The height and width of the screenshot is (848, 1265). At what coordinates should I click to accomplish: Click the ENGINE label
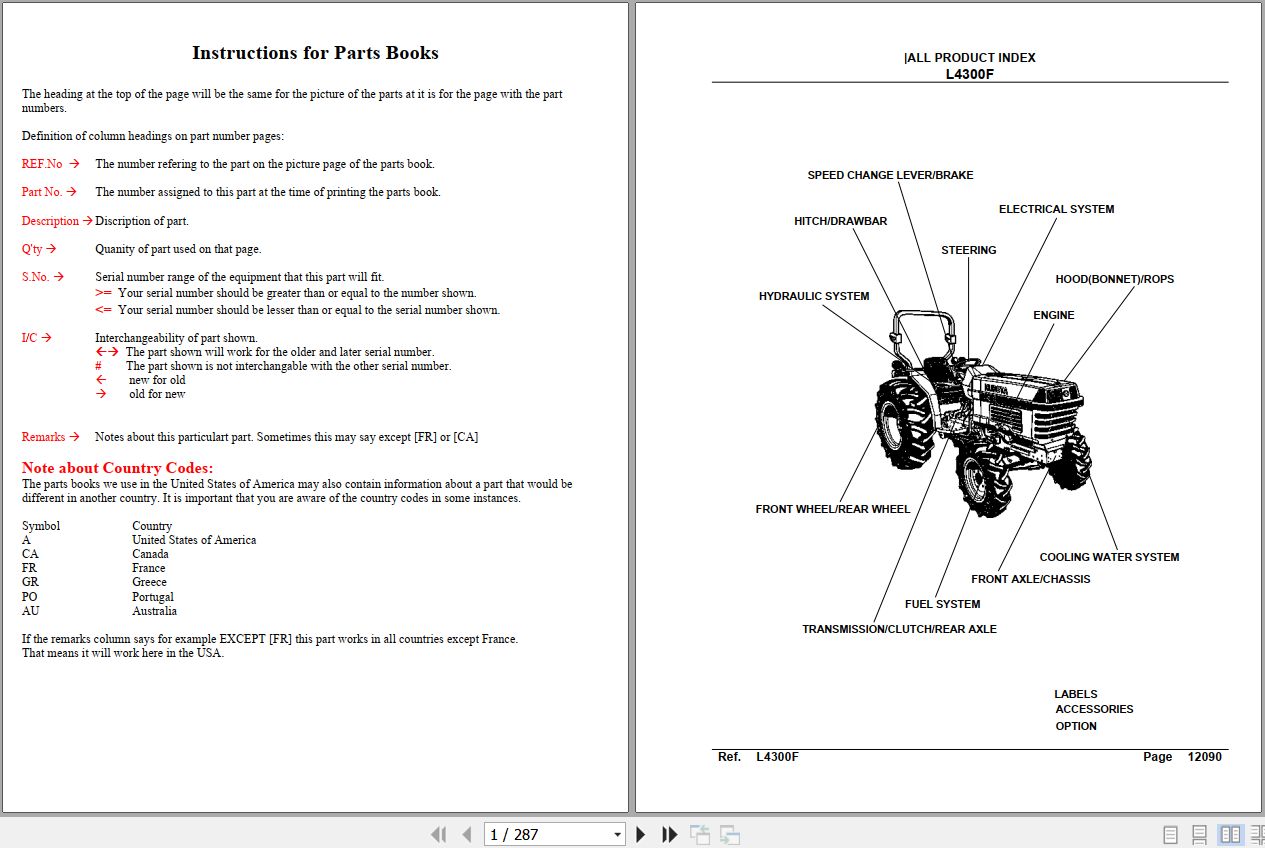(x=1053, y=315)
